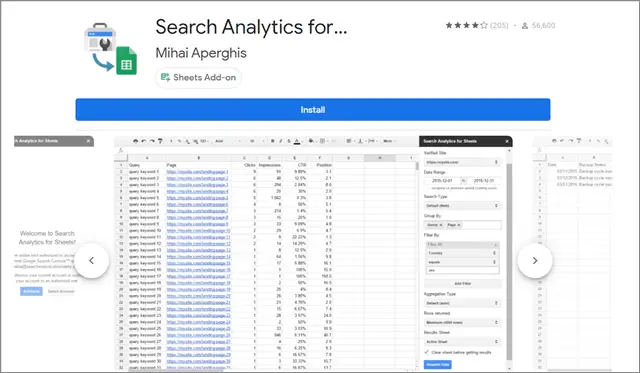
Task: Toggle Clear sheet before getting results checkbox
Action: 427,352
